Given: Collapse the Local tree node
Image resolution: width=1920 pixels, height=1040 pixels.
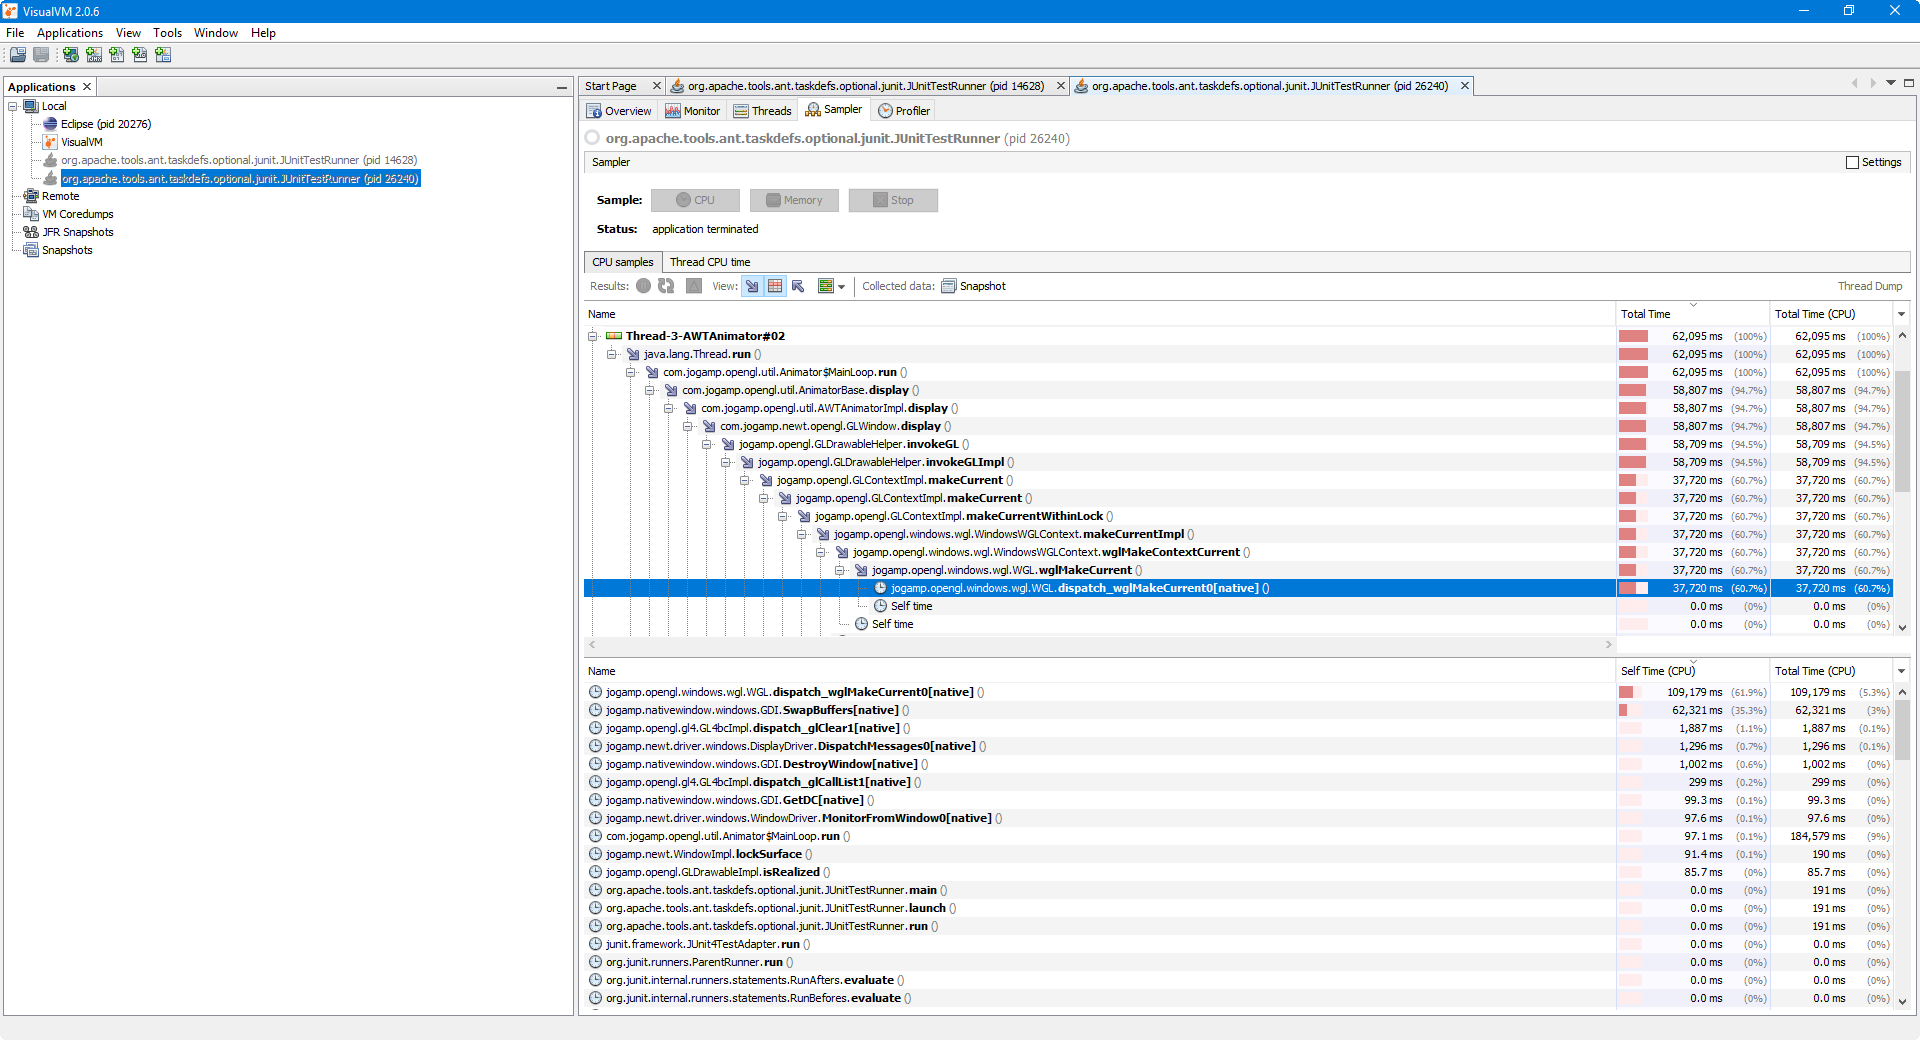Looking at the screenshot, I should pyautogui.click(x=13, y=106).
